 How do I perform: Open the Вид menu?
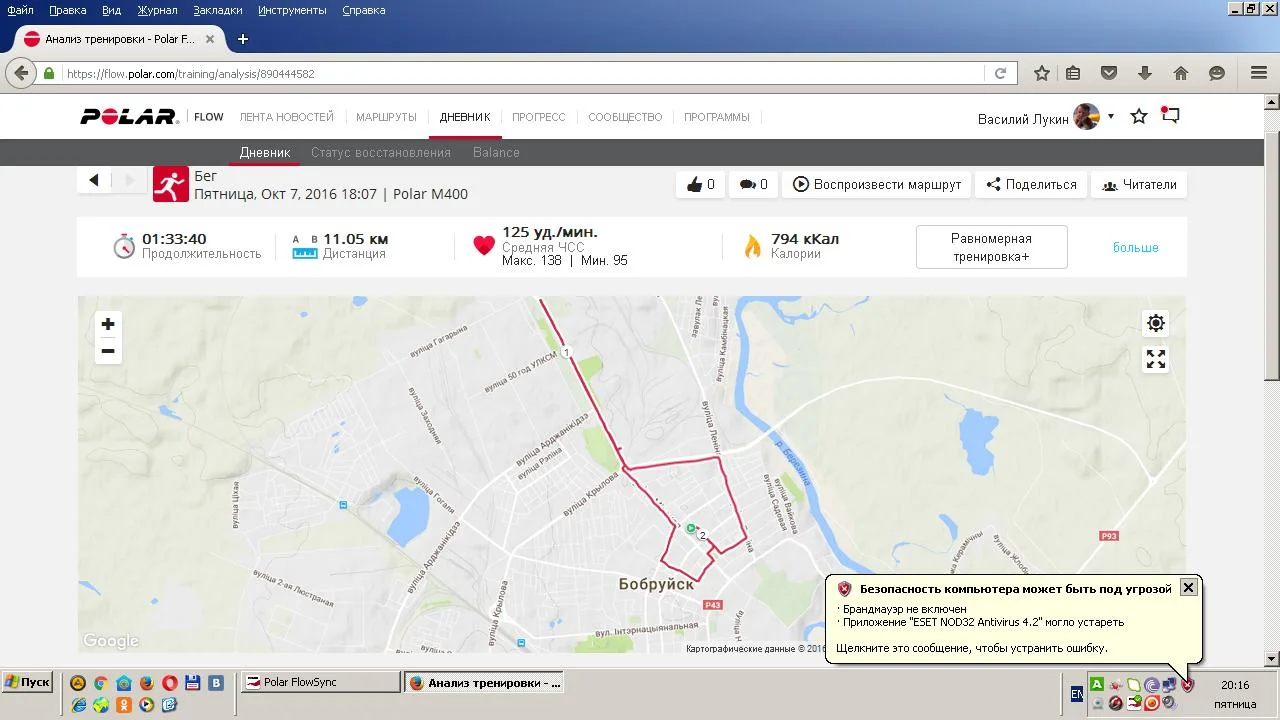click(112, 10)
